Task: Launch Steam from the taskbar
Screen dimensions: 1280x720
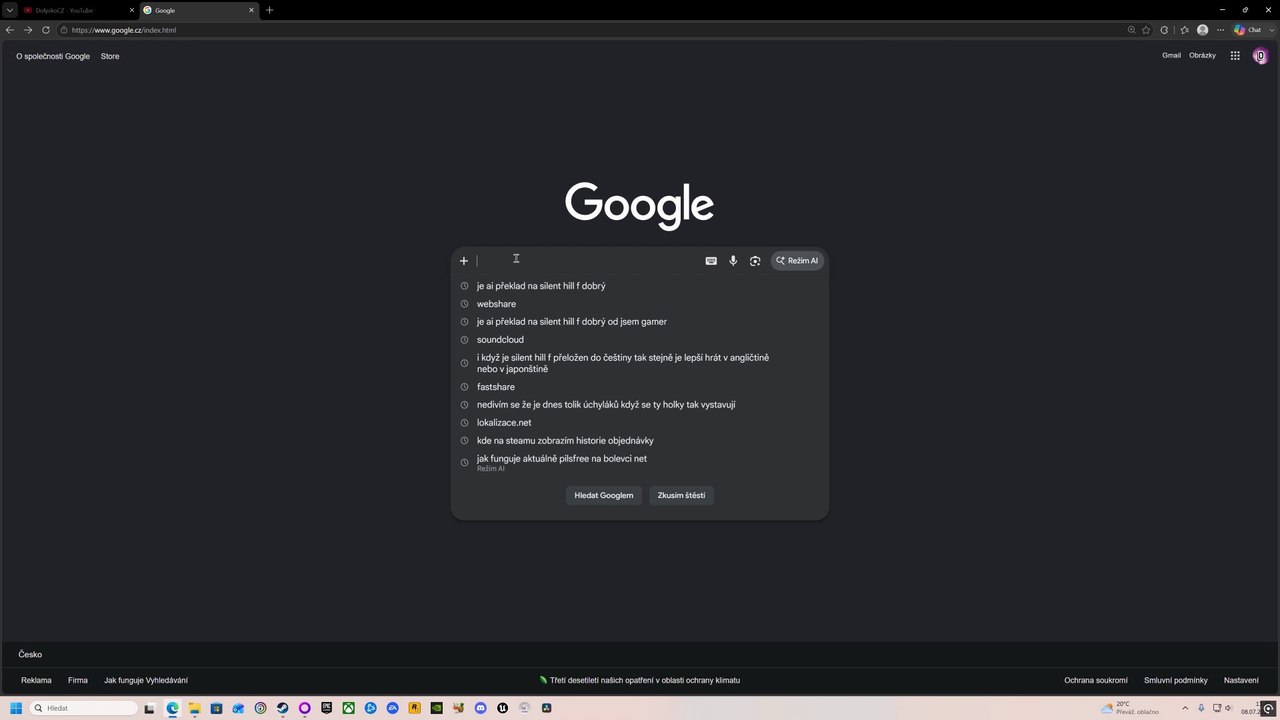Action: click(x=282, y=708)
